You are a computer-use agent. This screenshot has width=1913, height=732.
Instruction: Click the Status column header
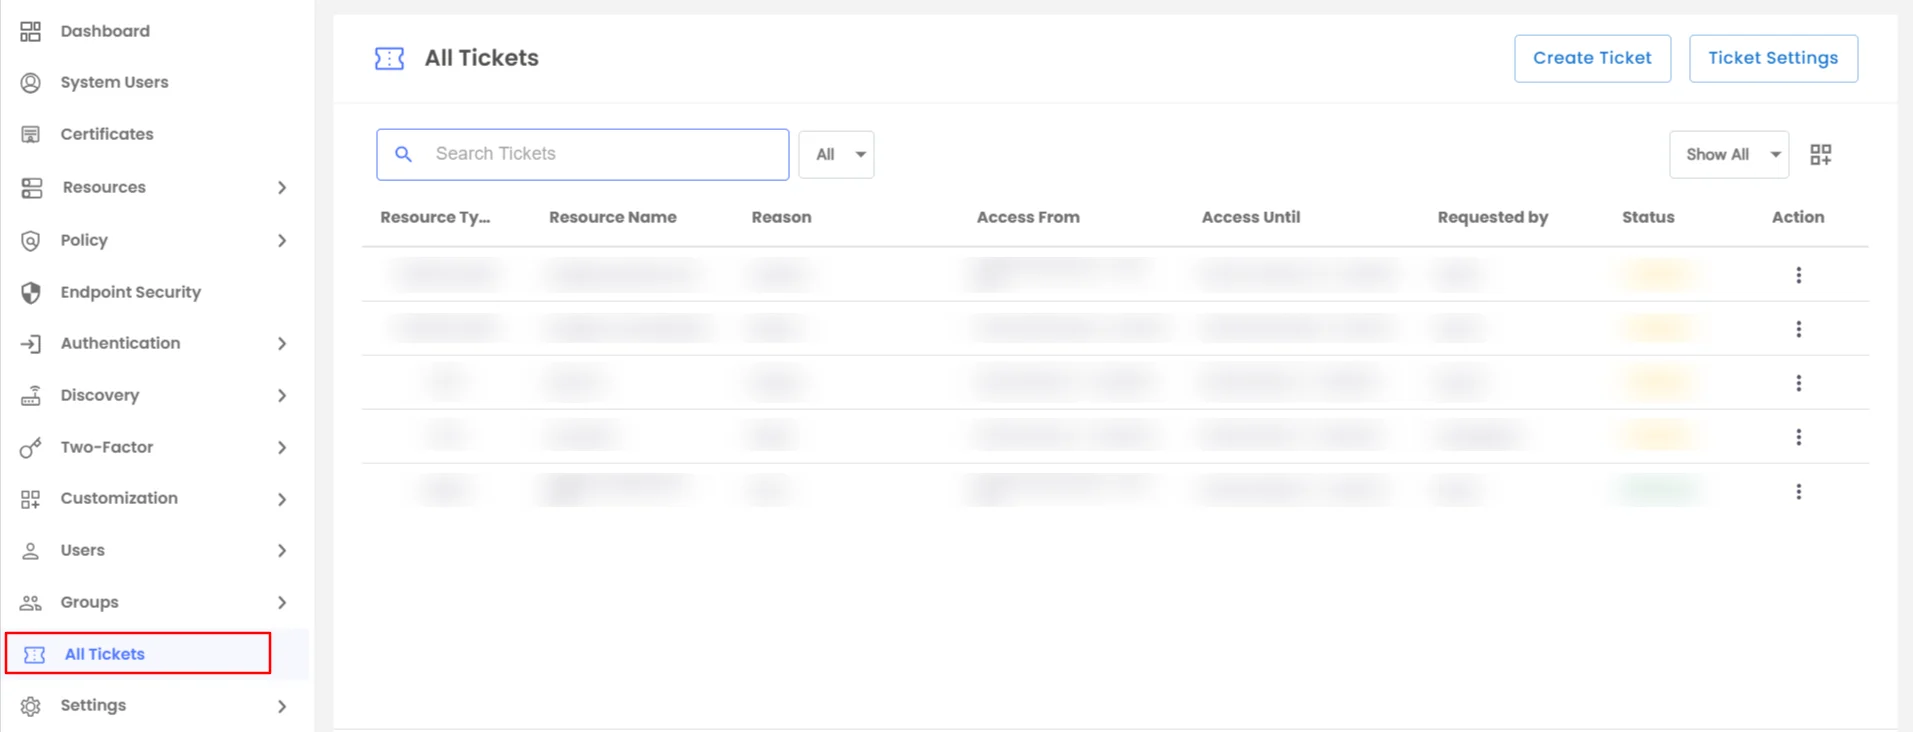click(1647, 217)
